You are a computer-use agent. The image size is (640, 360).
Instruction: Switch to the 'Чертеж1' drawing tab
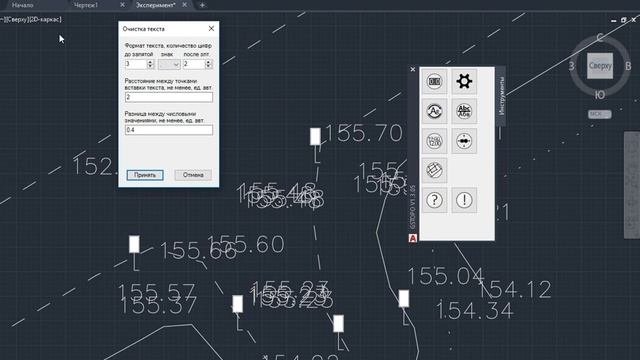[x=86, y=5]
